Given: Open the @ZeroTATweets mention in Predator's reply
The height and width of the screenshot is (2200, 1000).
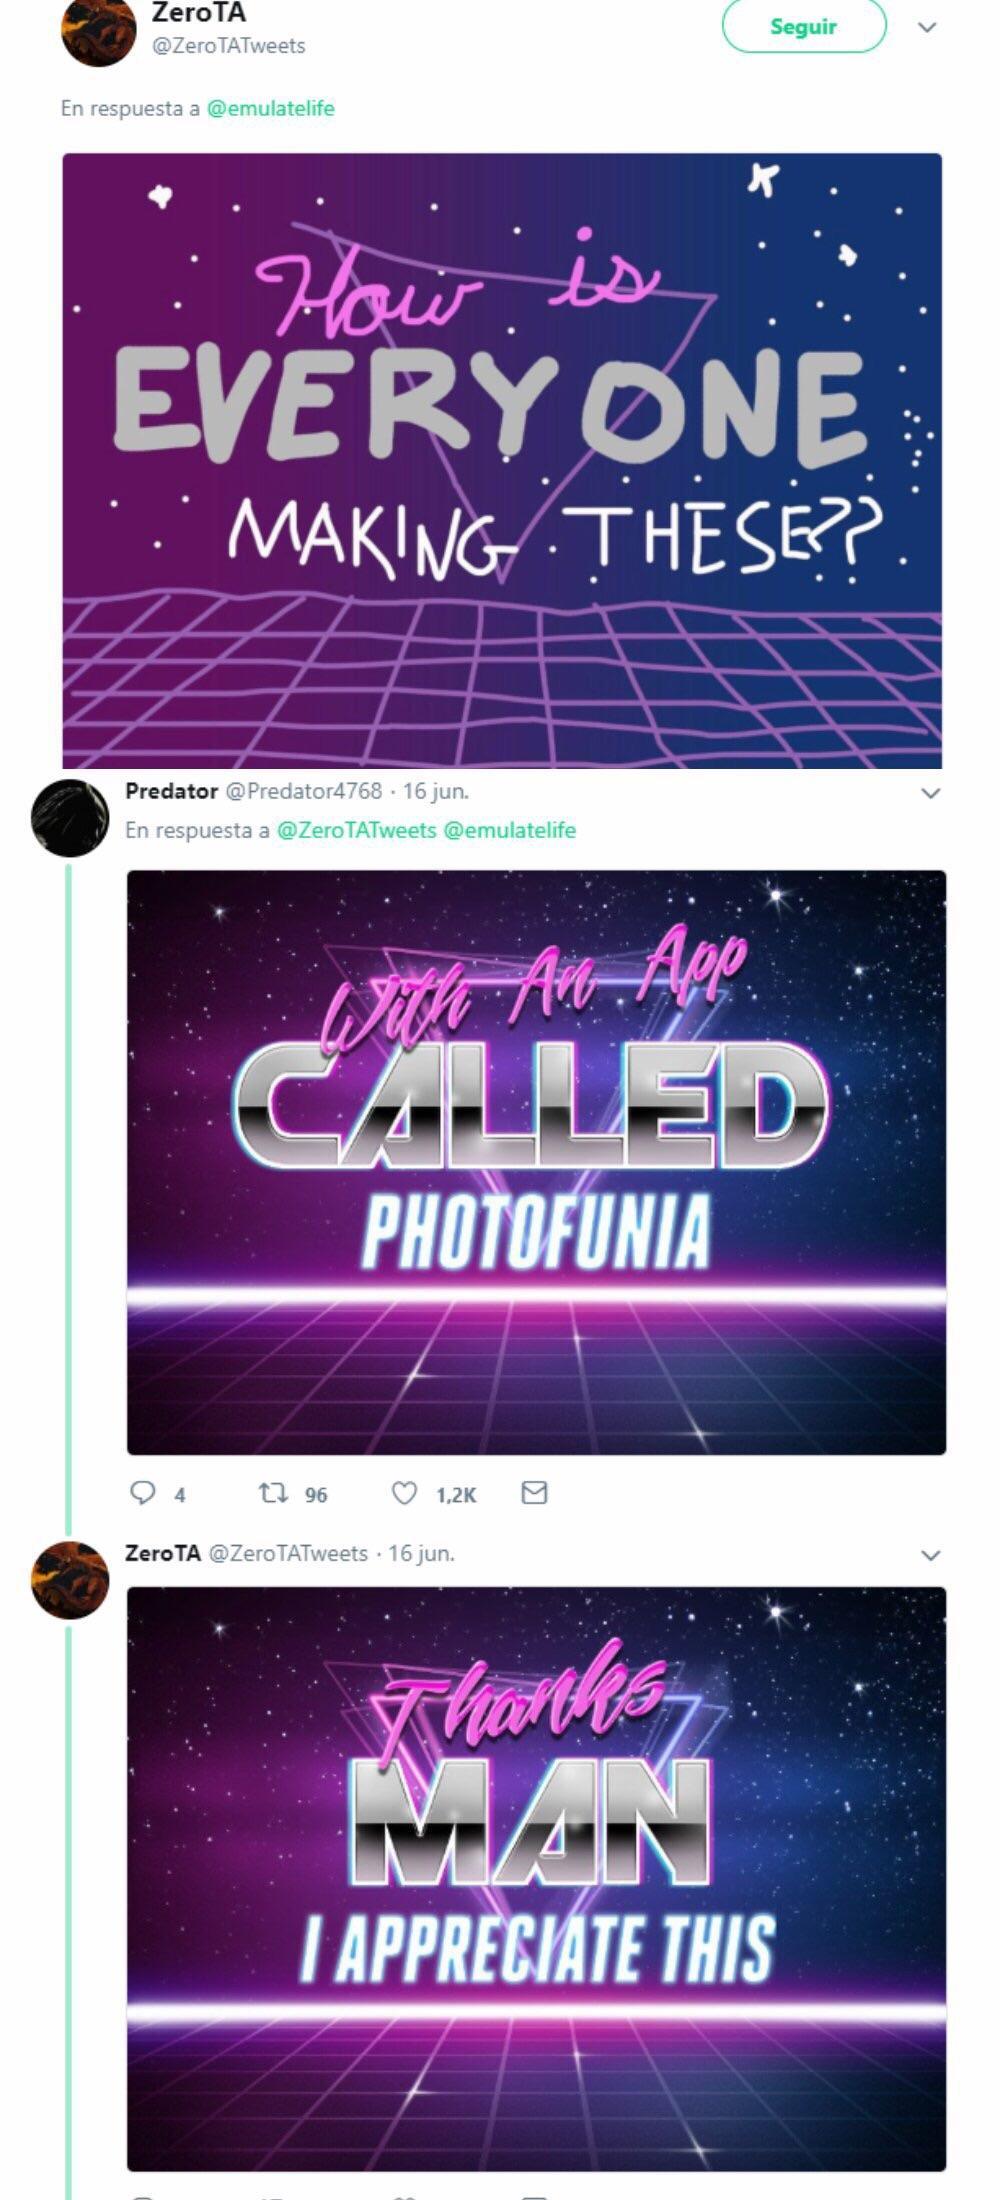Looking at the screenshot, I should (x=356, y=830).
